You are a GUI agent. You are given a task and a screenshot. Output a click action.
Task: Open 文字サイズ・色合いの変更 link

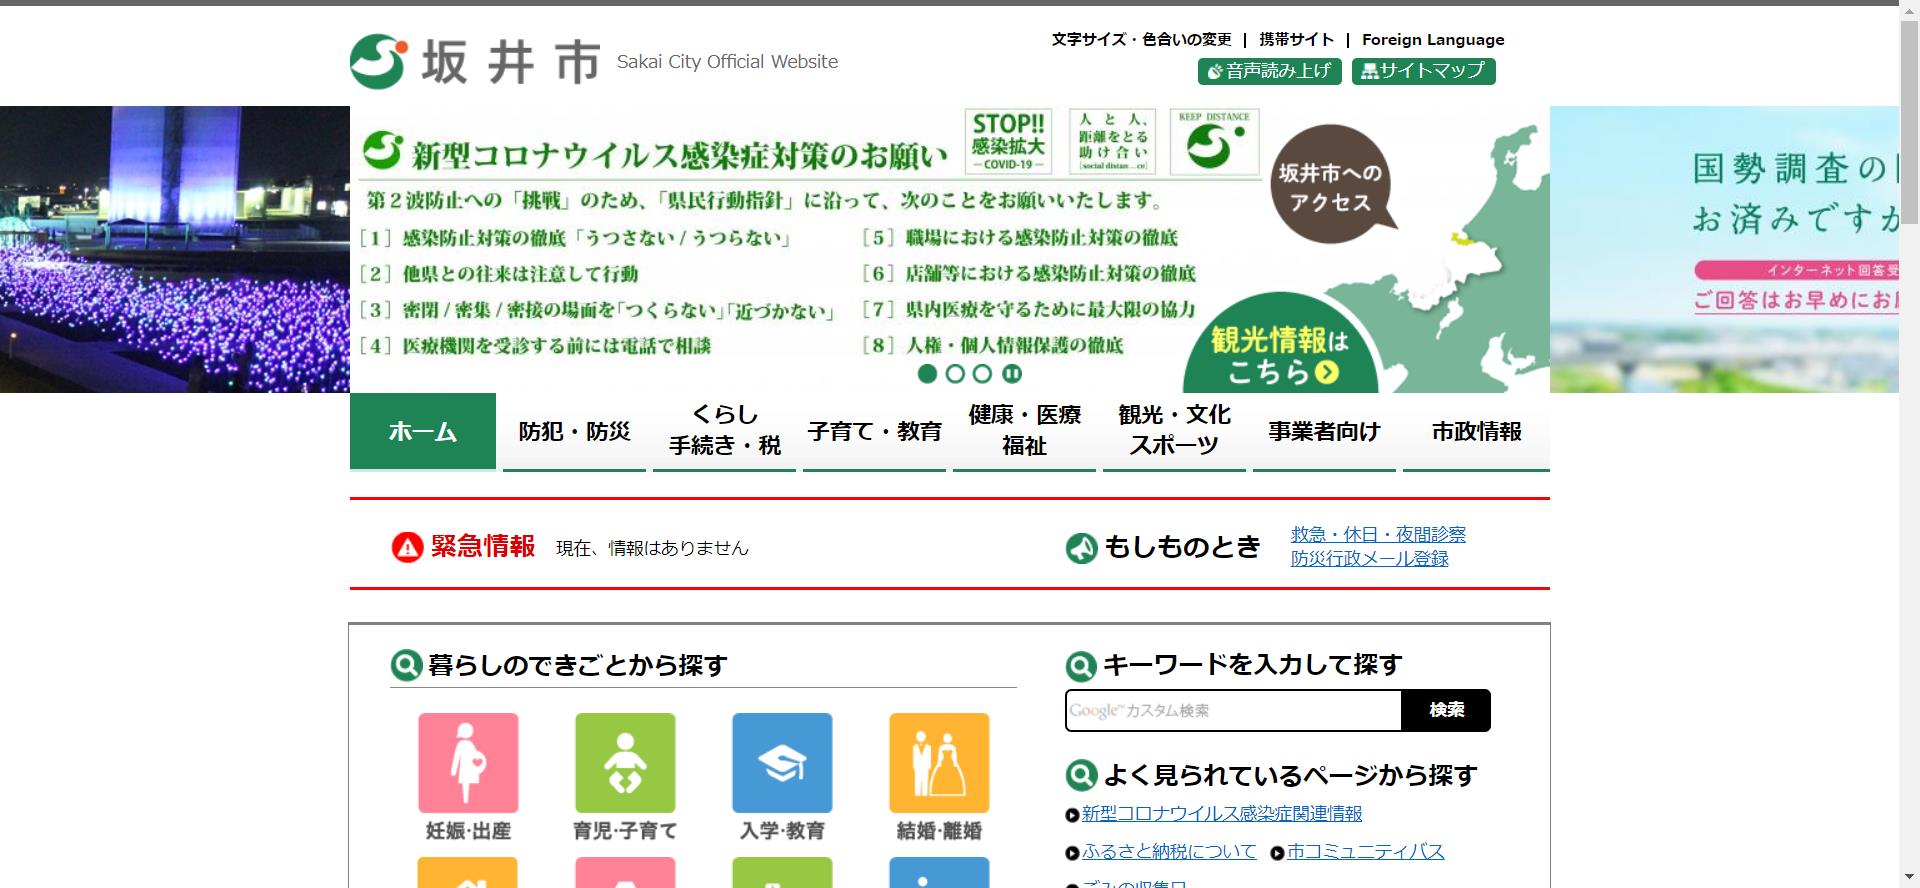tap(1141, 40)
